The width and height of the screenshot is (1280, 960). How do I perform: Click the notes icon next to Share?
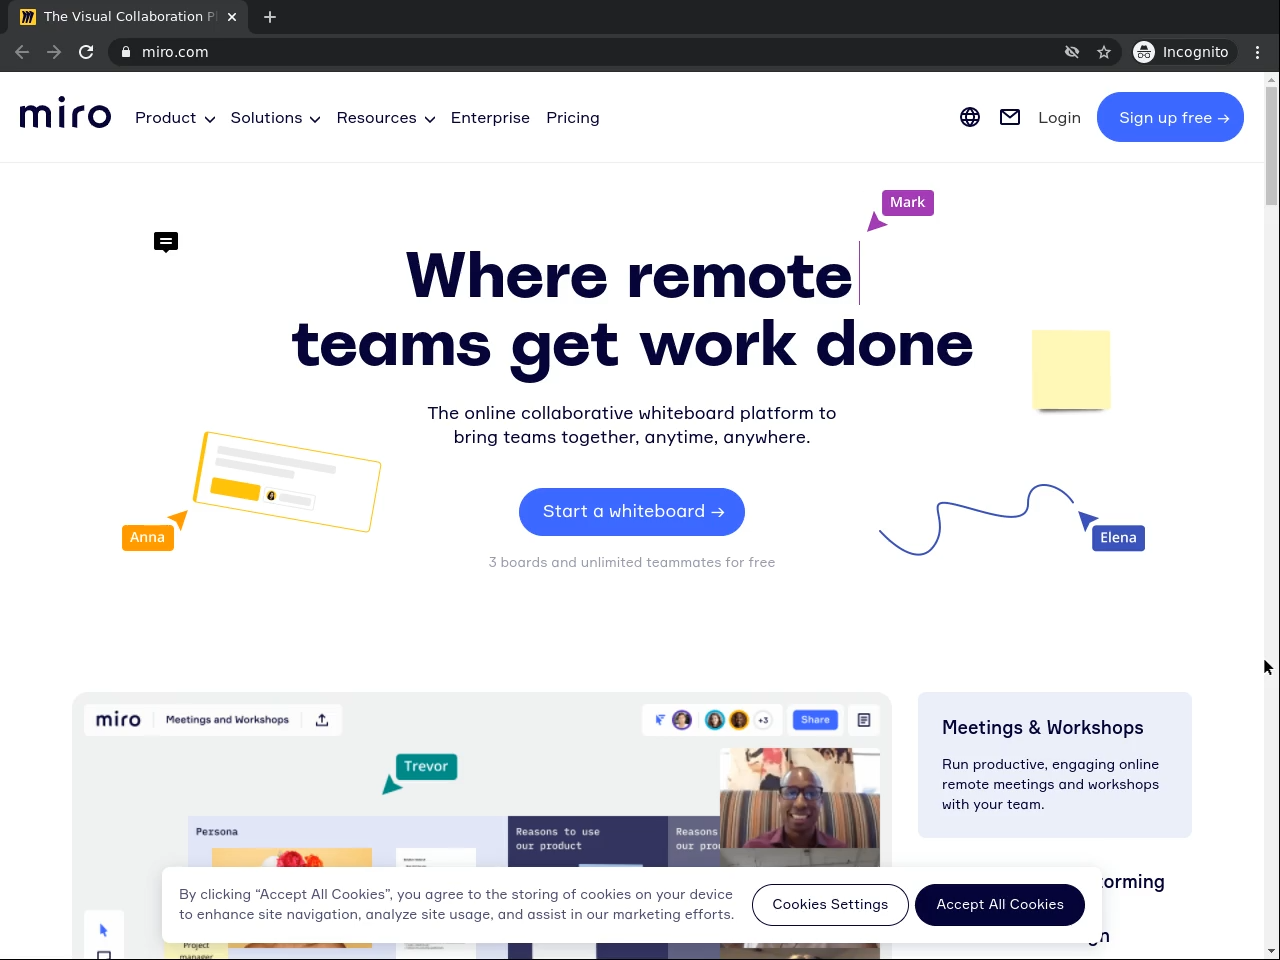click(864, 720)
